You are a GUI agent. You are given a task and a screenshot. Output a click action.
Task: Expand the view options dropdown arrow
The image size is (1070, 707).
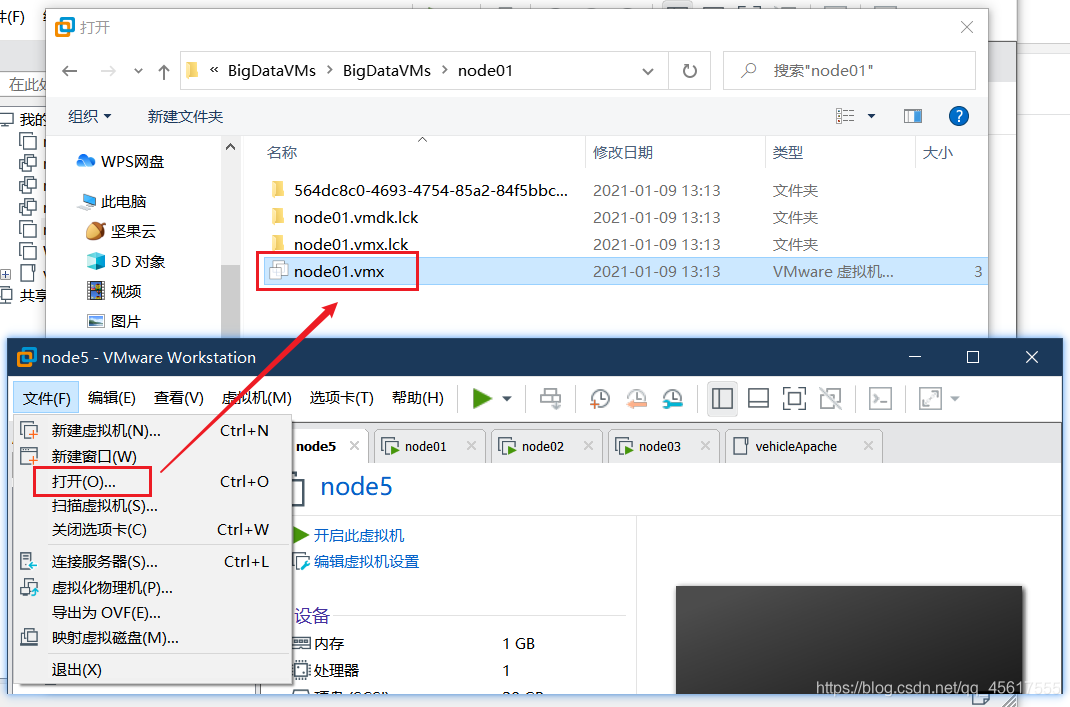click(x=871, y=117)
